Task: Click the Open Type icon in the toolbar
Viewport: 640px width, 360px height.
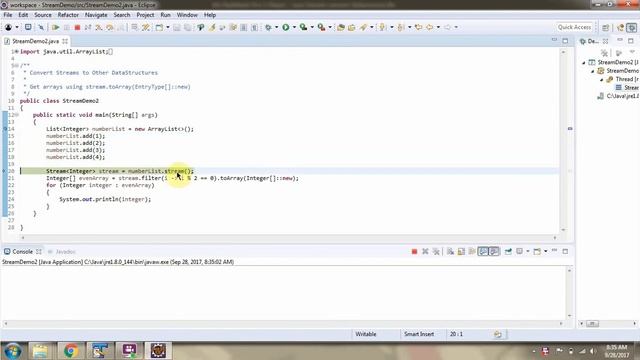Action: 341,27
